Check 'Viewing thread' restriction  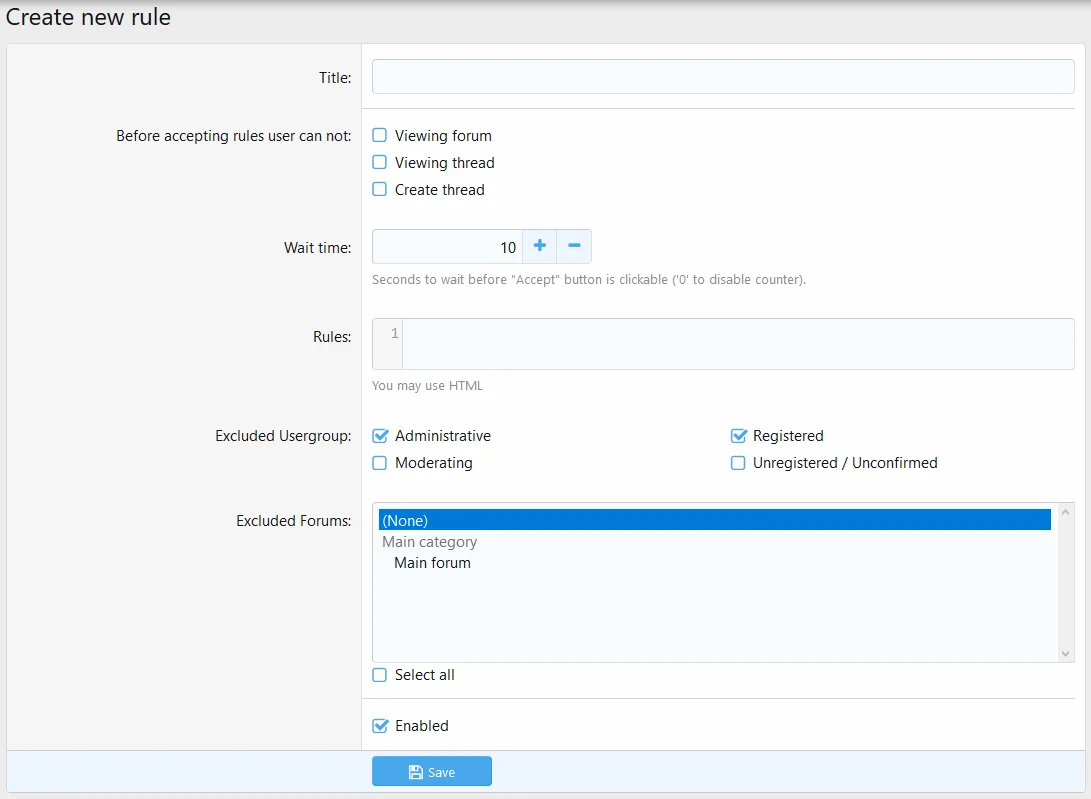[x=379, y=162]
